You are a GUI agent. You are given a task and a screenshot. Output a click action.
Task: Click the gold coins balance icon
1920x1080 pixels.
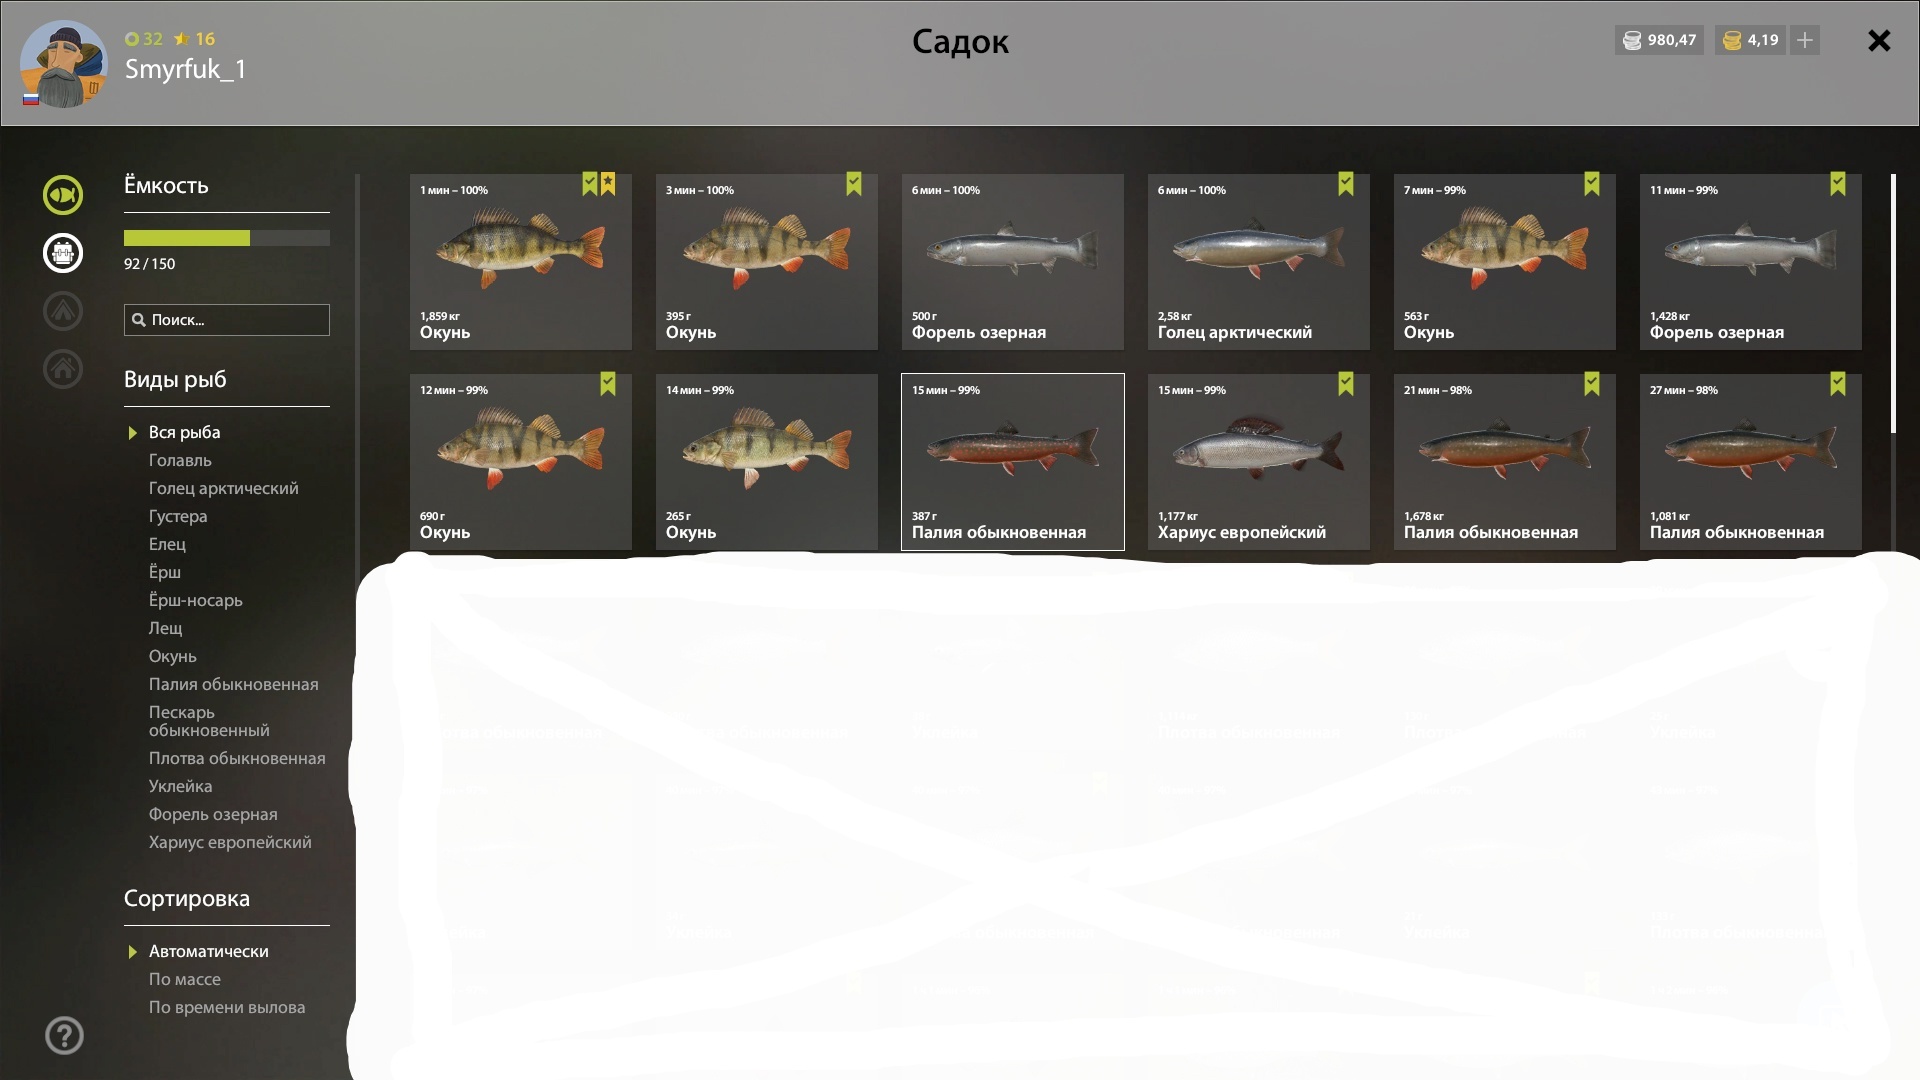click(x=1732, y=40)
